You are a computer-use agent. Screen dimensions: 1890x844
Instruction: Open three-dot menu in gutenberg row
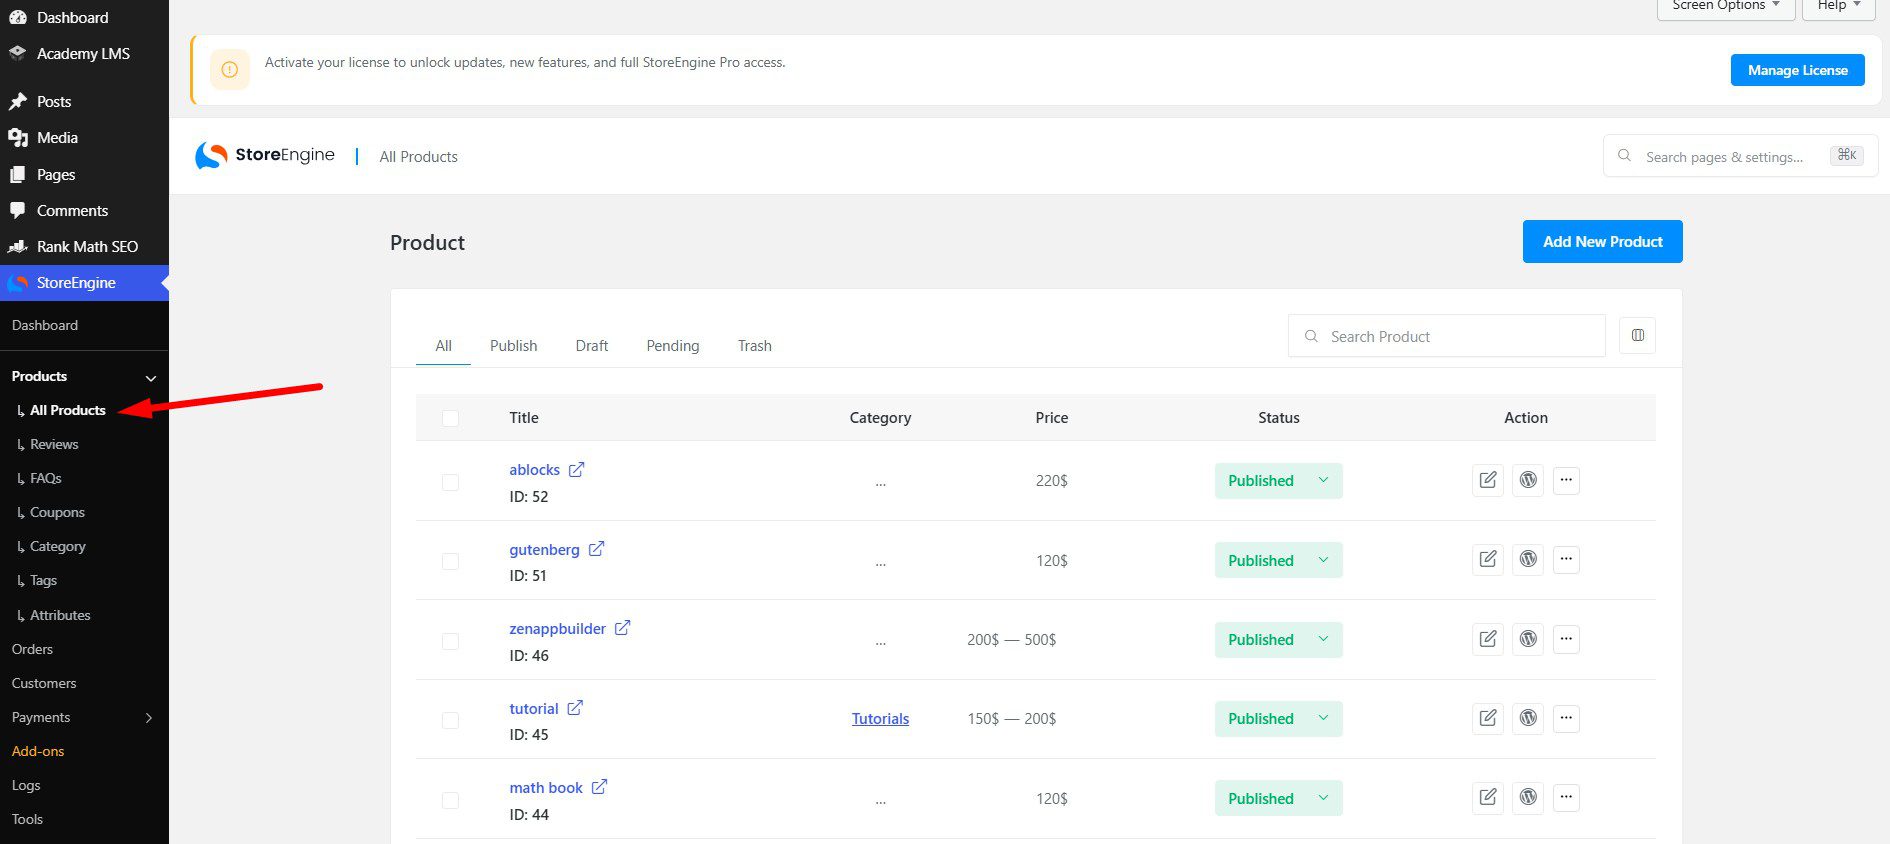(1566, 559)
